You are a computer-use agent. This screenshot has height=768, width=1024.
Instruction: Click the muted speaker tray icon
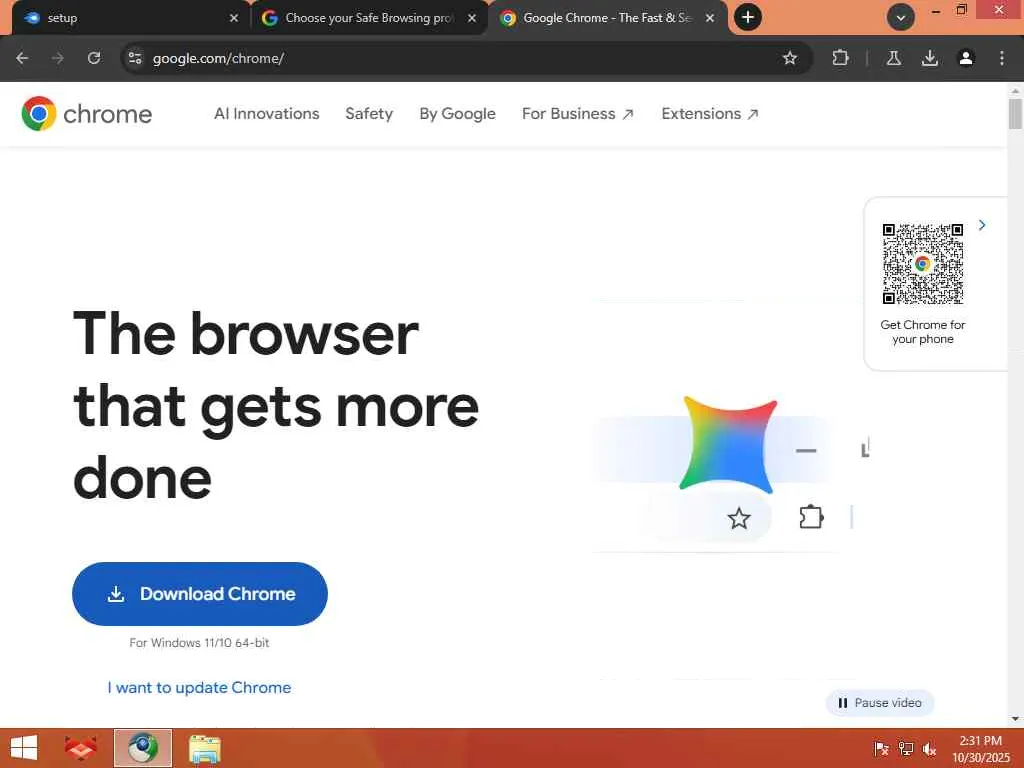[929, 749]
